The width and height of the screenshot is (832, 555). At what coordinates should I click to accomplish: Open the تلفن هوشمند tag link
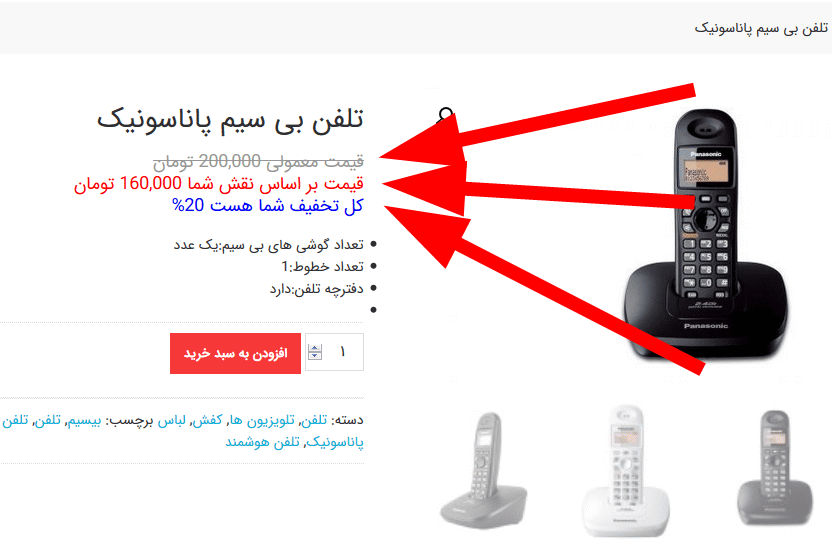(x=262, y=442)
